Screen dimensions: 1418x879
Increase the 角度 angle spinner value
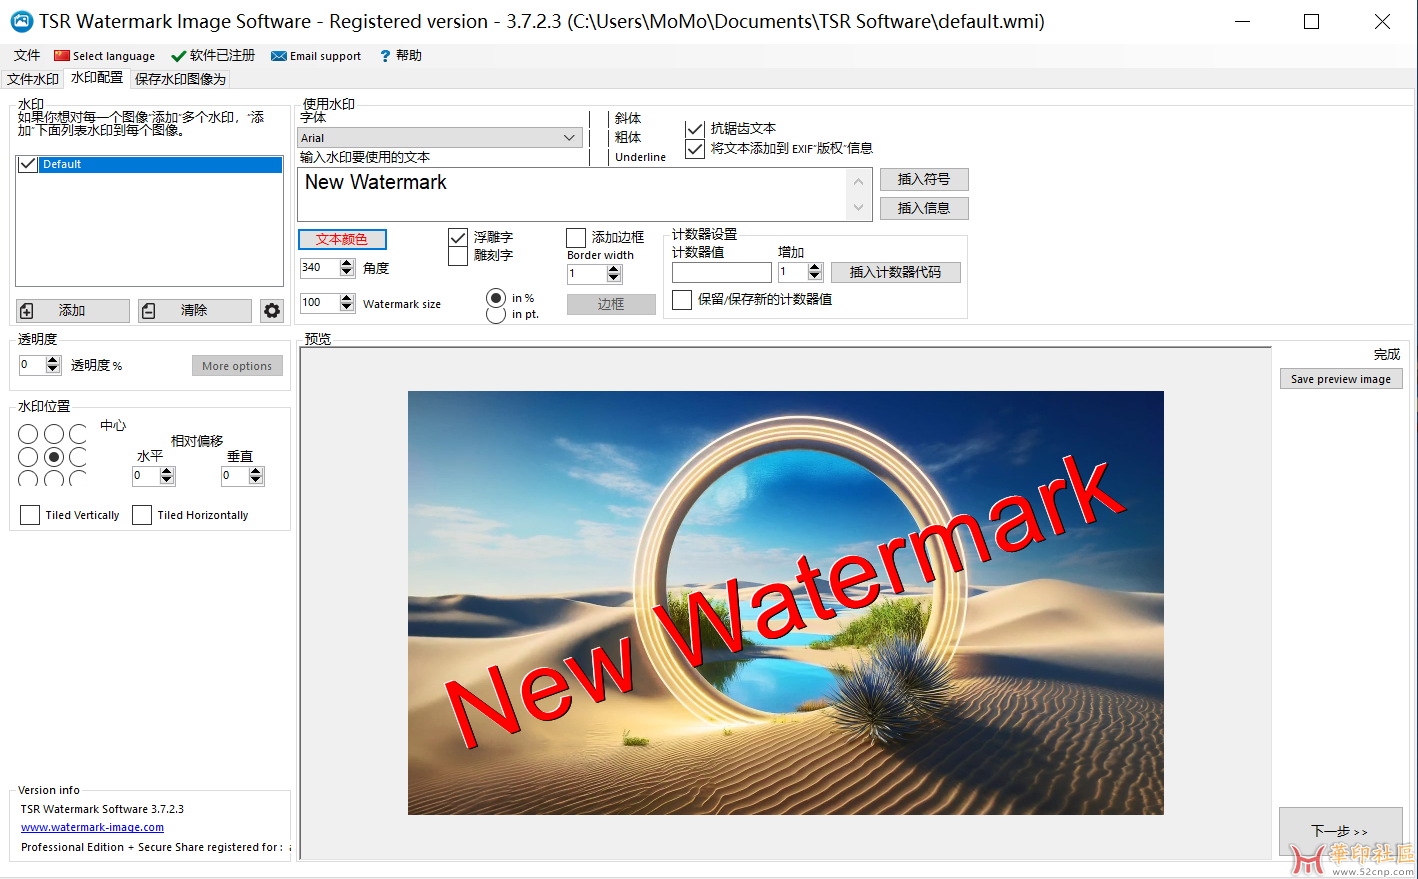[x=347, y=264]
